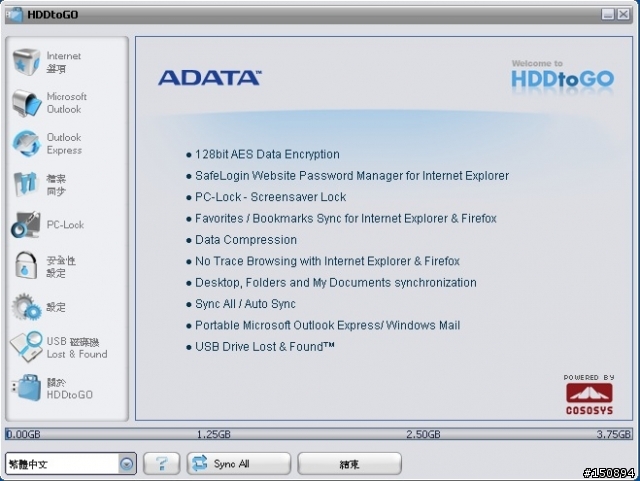Select the 安全性設定 security label
The height and width of the screenshot is (481, 640).
coord(61,267)
